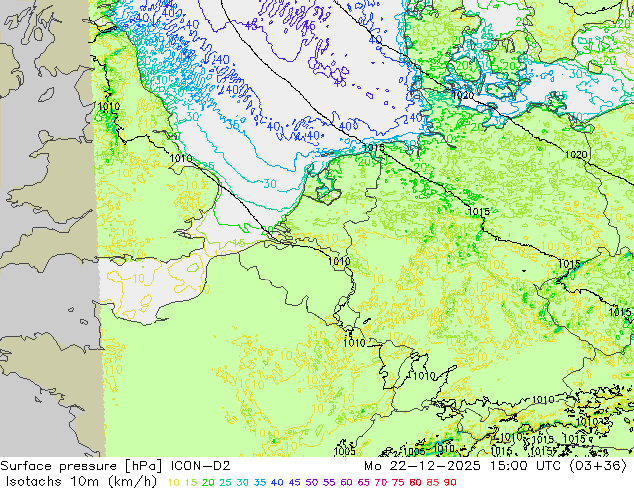Click the forecast step text "(03+36)"

(x=598, y=466)
